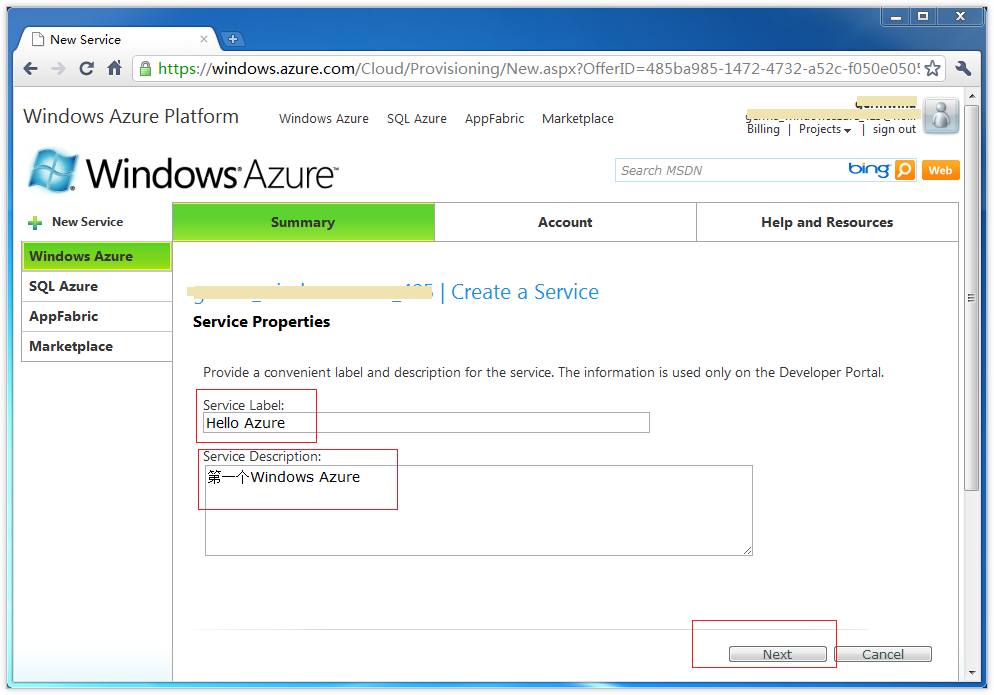
Task: Click the scrollbar down arrow
Action: pos(972,673)
